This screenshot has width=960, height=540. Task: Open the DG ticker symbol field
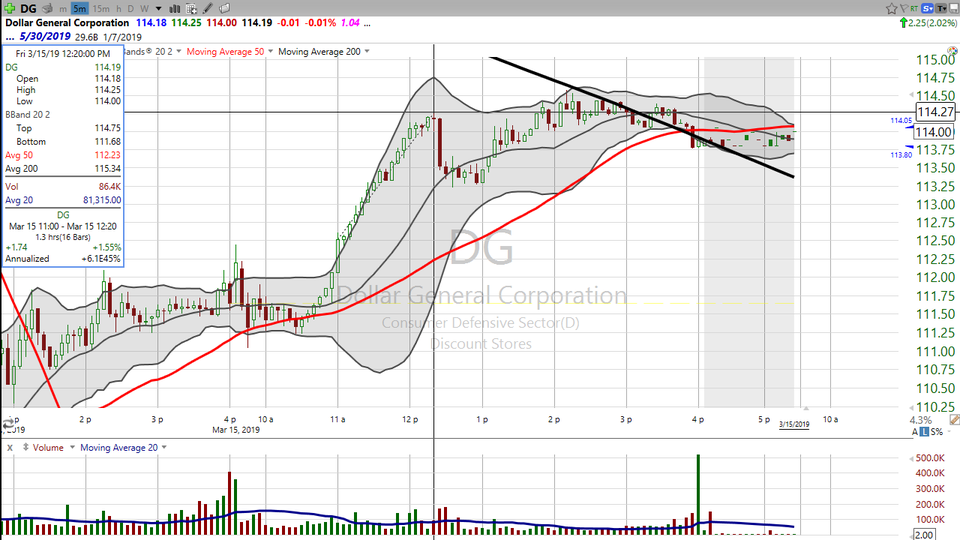coord(28,9)
